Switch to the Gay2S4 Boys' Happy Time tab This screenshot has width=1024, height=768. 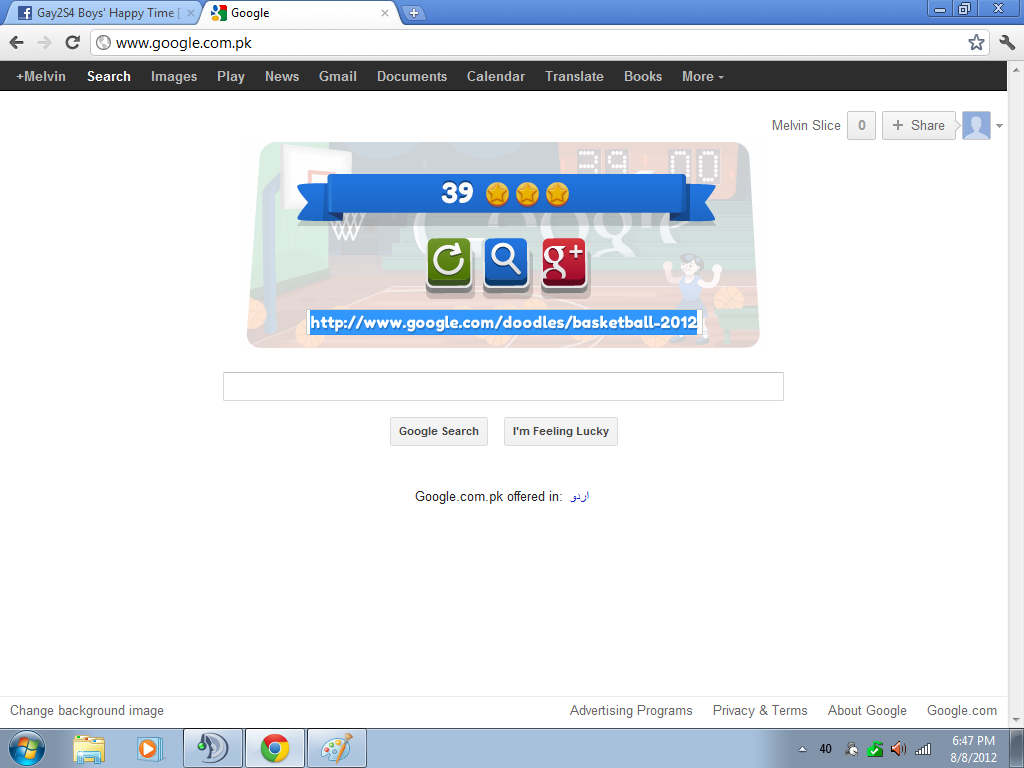tap(104, 13)
